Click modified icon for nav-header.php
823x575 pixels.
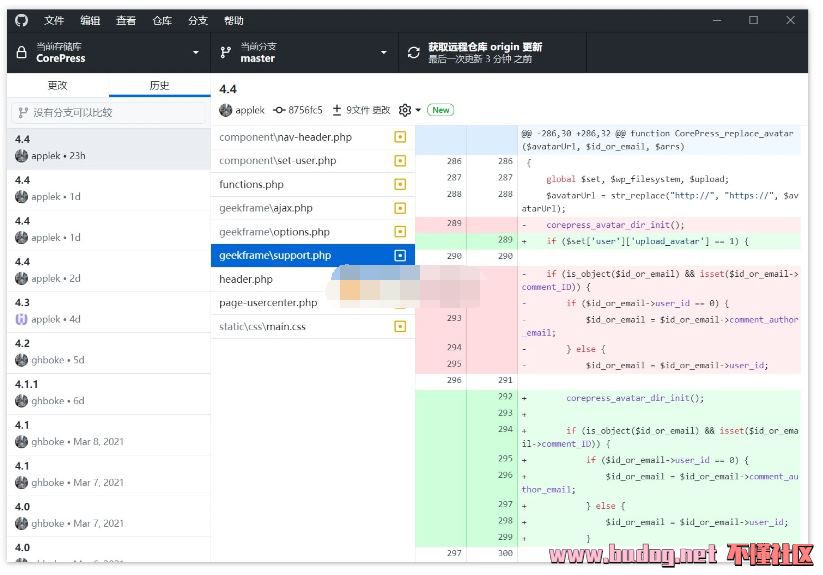click(x=400, y=137)
